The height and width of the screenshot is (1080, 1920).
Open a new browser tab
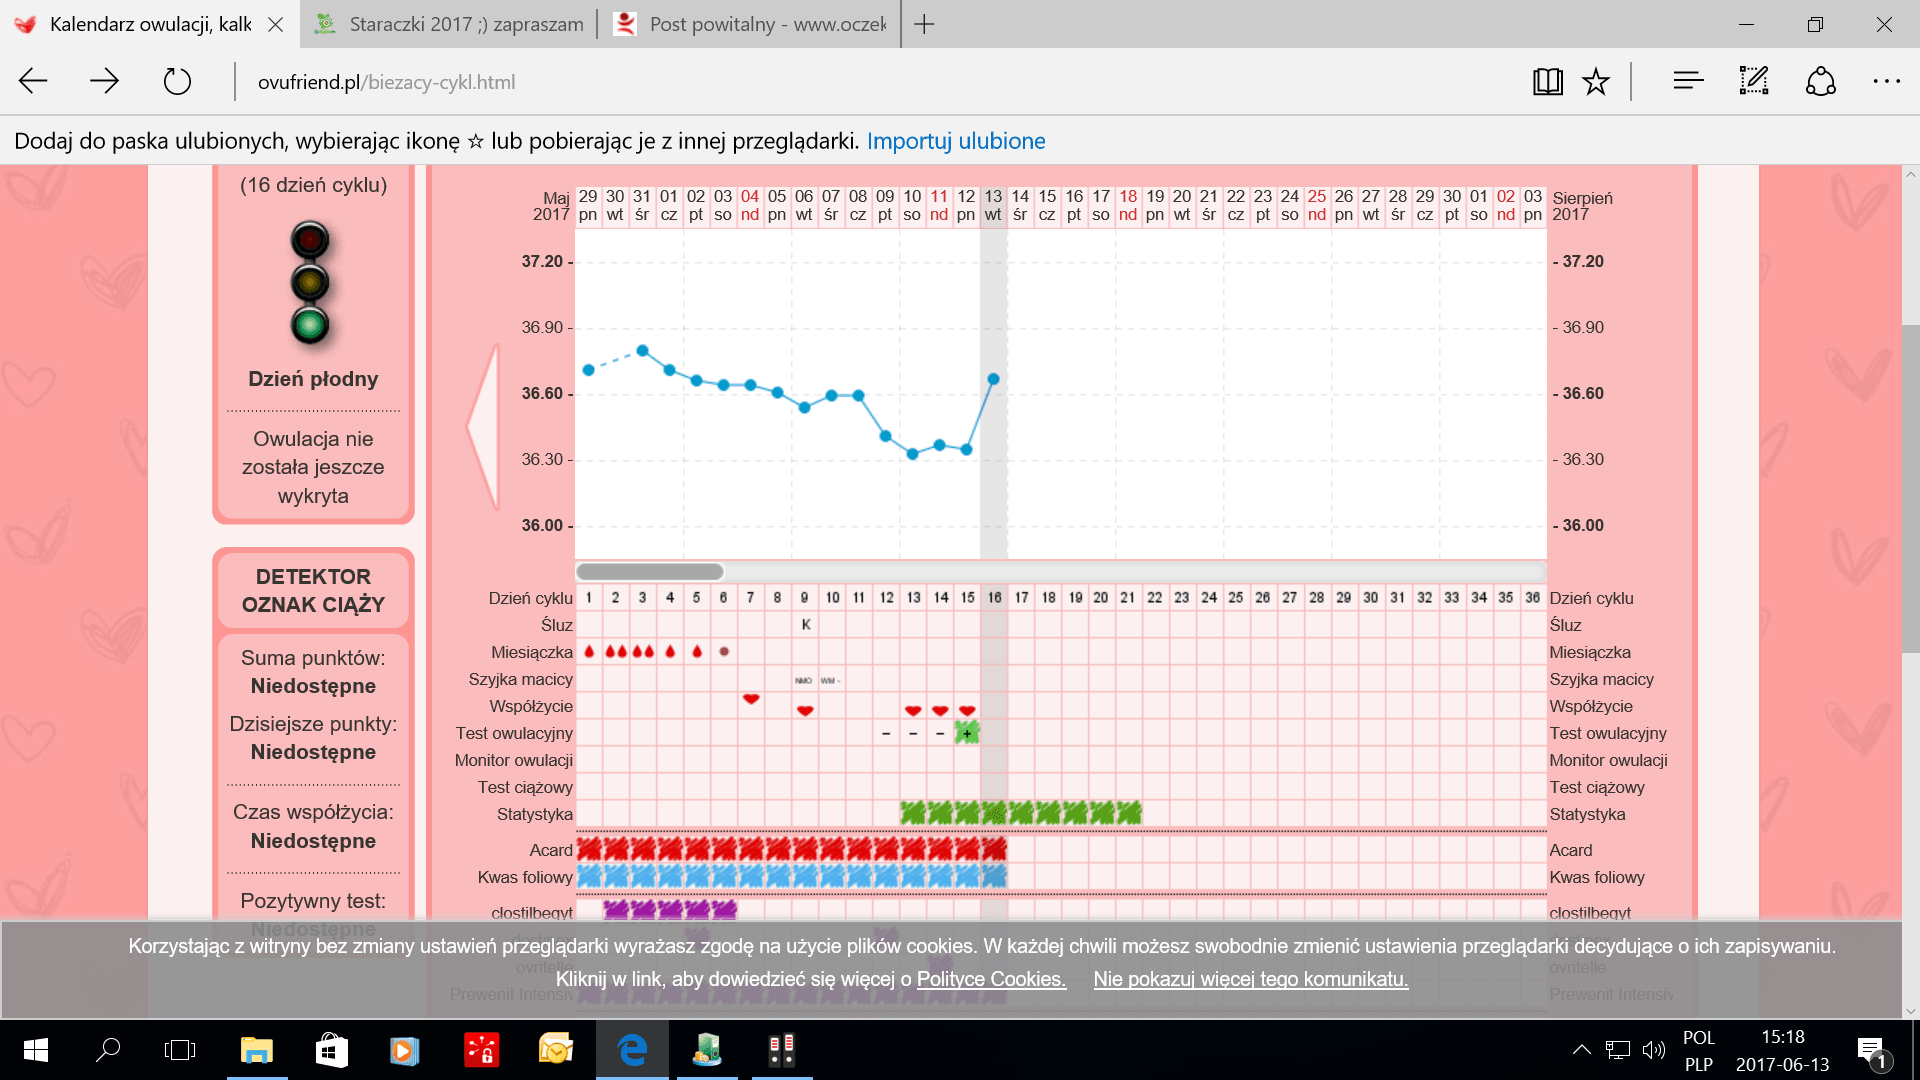[x=924, y=24]
